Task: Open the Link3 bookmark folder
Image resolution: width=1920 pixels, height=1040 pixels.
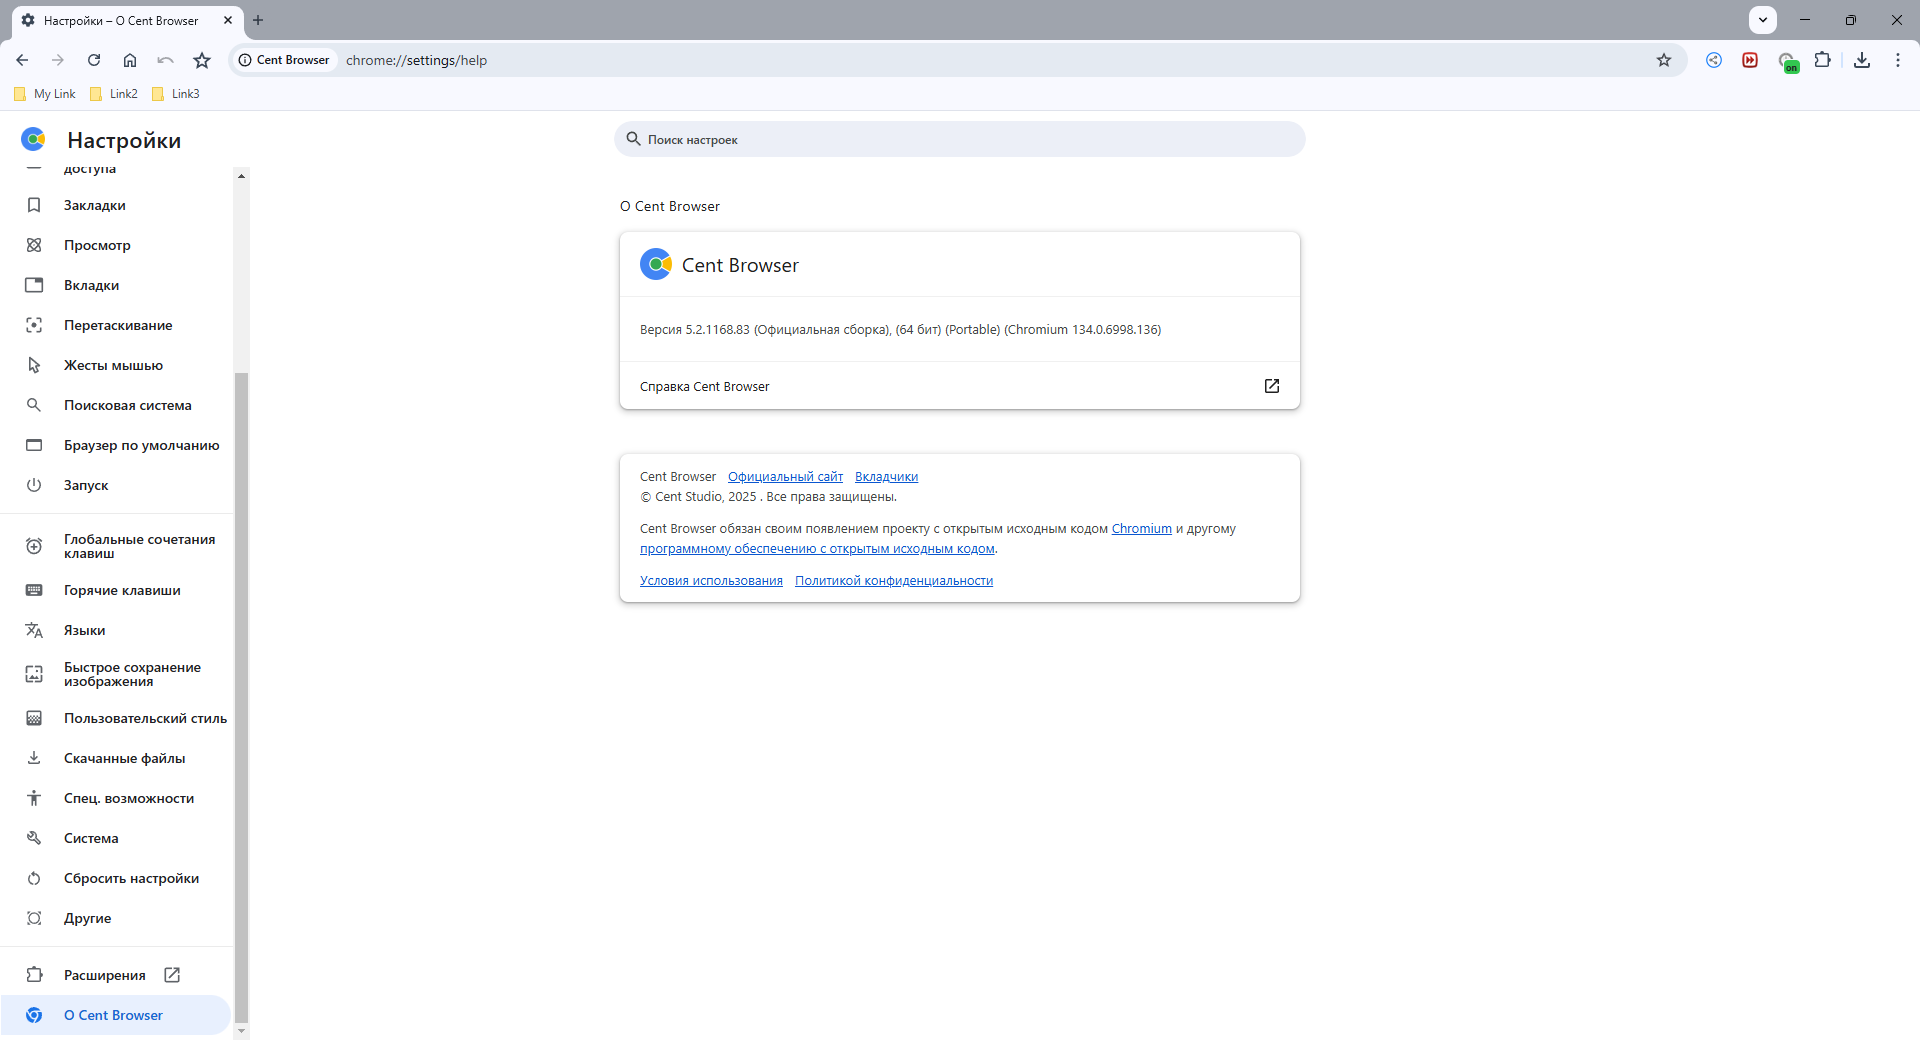Action: tap(176, 94)
